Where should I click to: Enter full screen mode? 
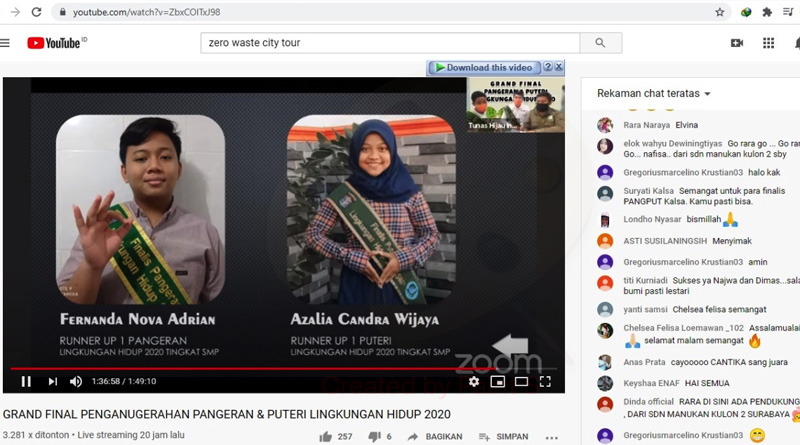coord(545,381)
